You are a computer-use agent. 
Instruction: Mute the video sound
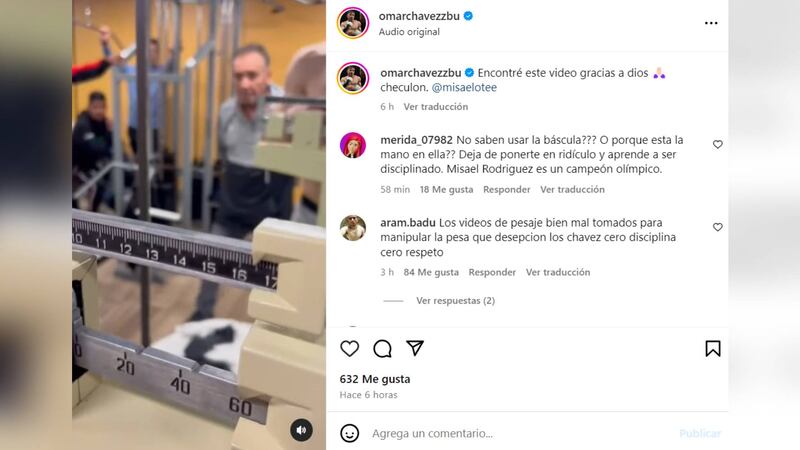[x=302, y=430]
